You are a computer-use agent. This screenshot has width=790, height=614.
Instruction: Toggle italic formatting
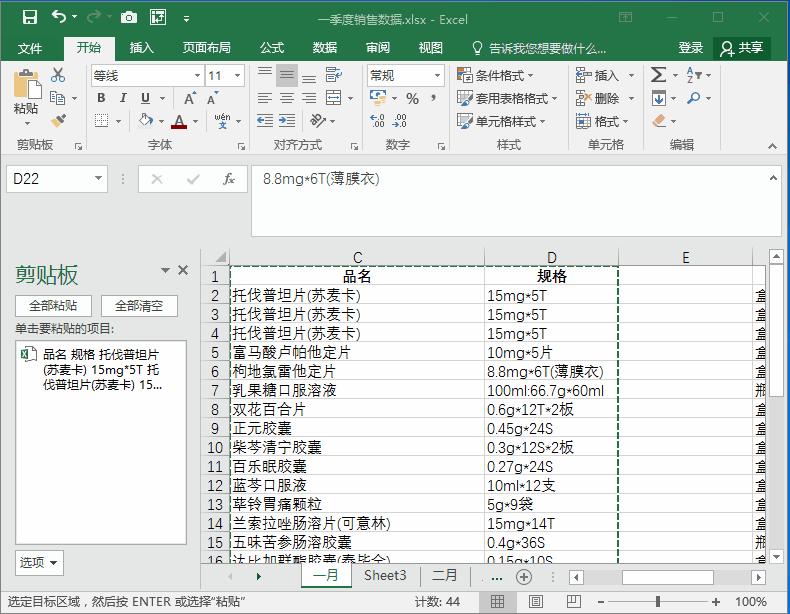click(123, 98)
